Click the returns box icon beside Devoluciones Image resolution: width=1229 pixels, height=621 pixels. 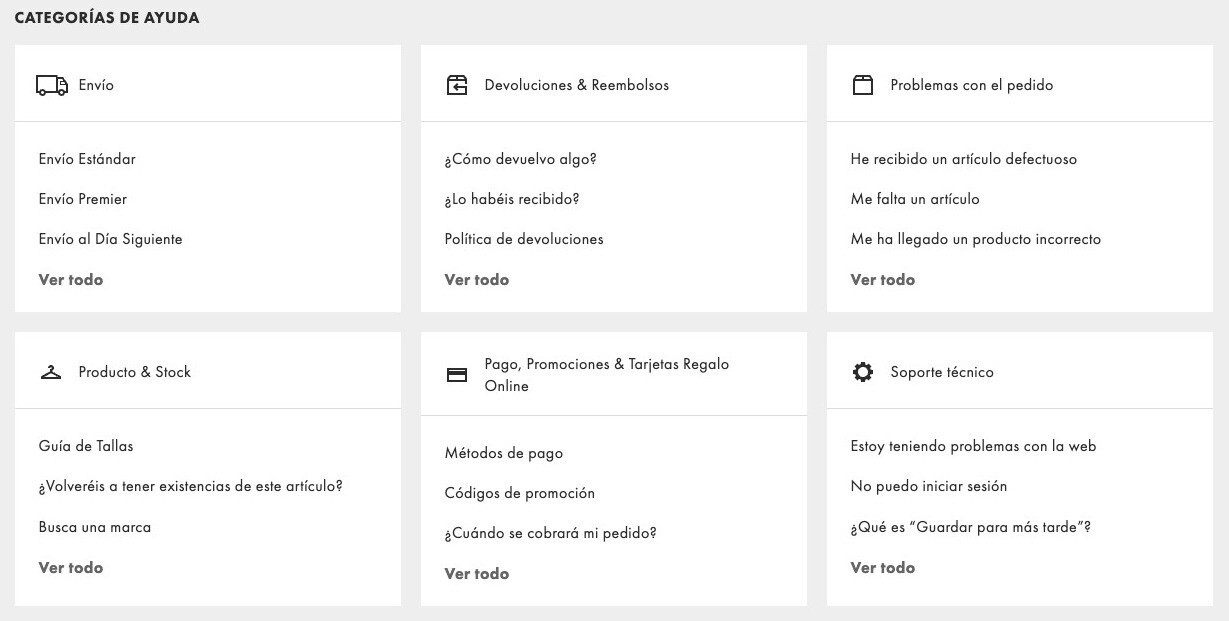coord(457,85)
